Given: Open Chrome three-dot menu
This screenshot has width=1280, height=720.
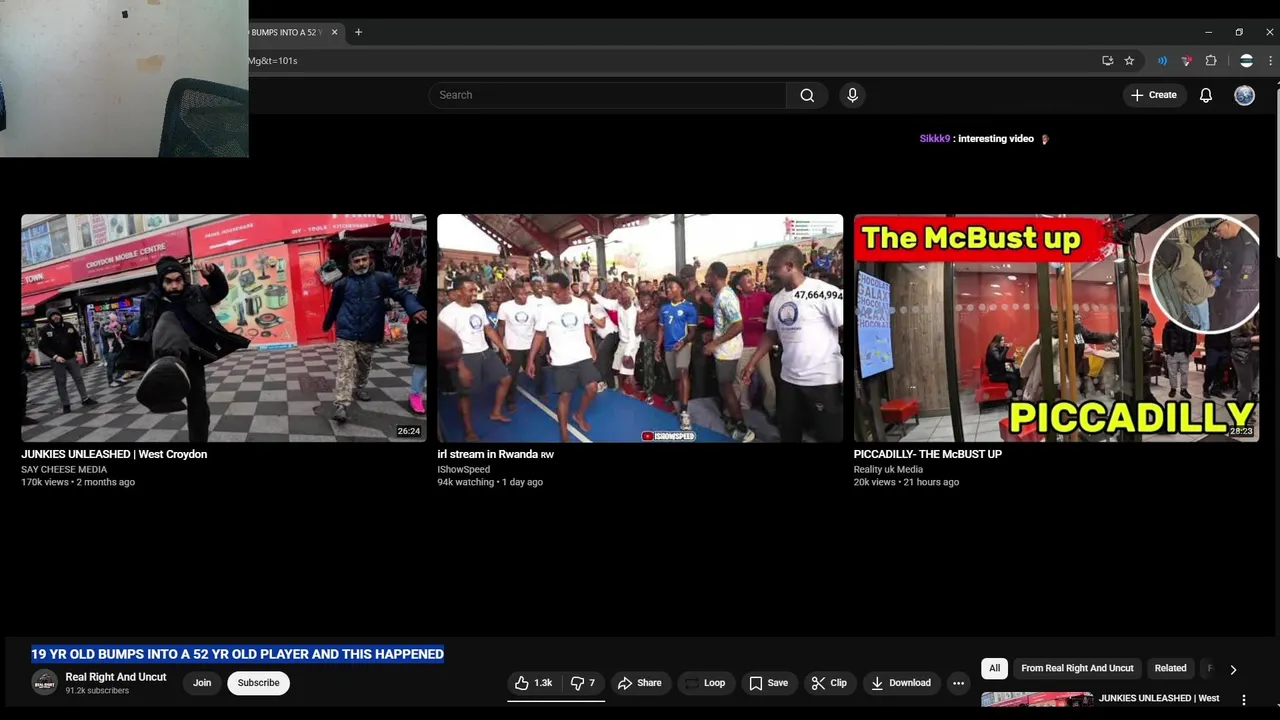Looking at the screenshot, I should pos(1270,61).
